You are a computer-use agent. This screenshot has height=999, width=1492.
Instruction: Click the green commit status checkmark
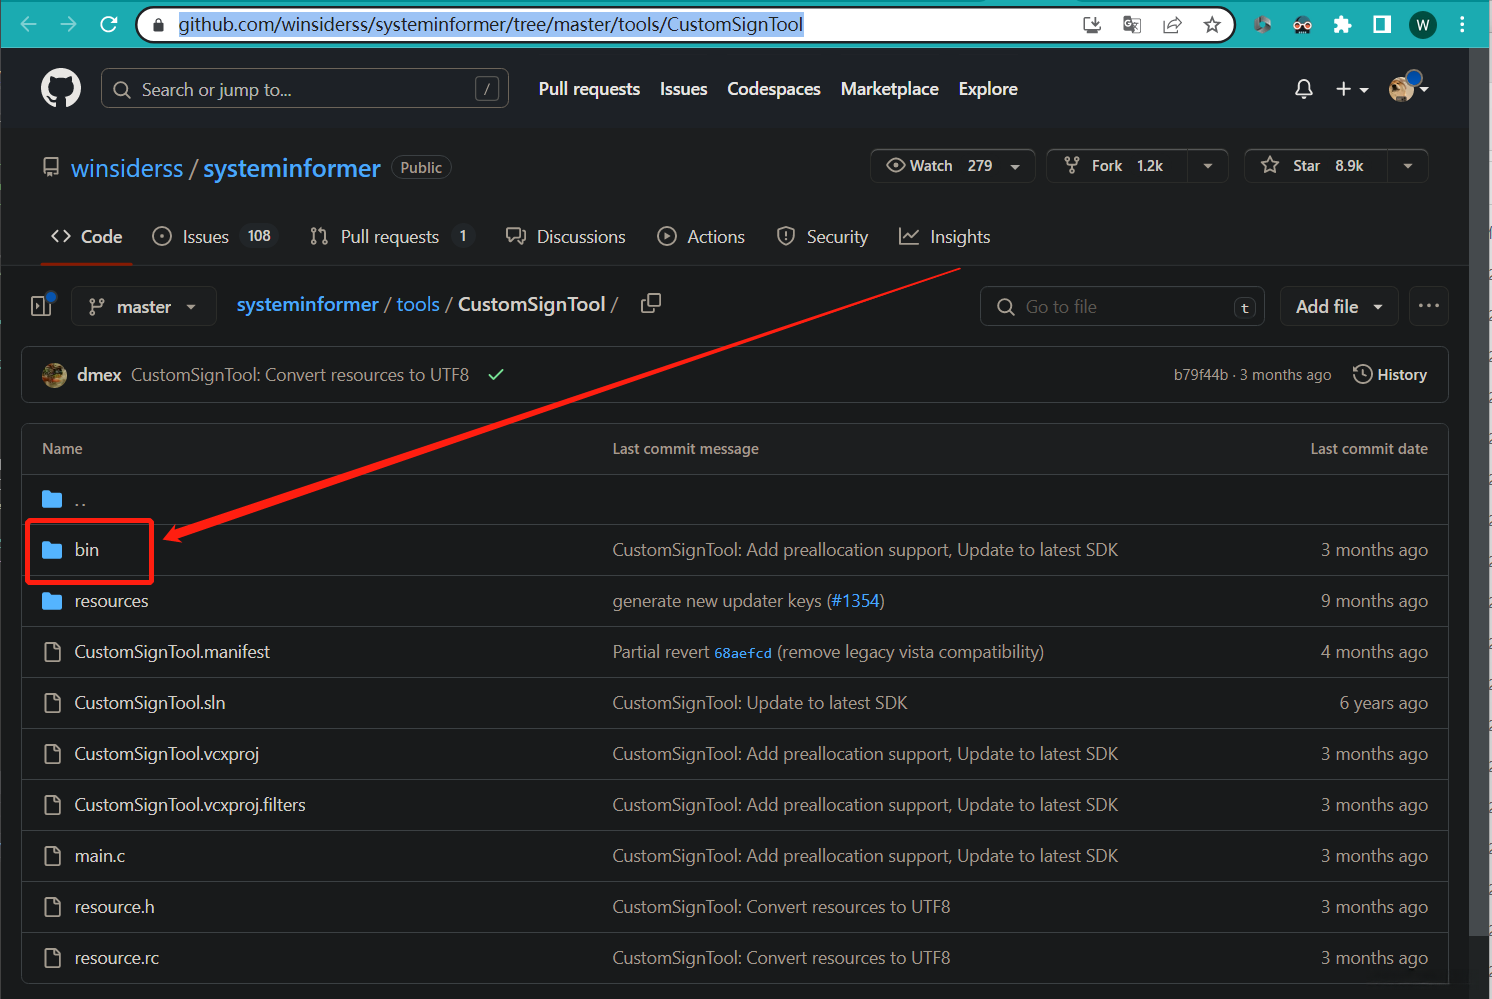click(496, 375)
